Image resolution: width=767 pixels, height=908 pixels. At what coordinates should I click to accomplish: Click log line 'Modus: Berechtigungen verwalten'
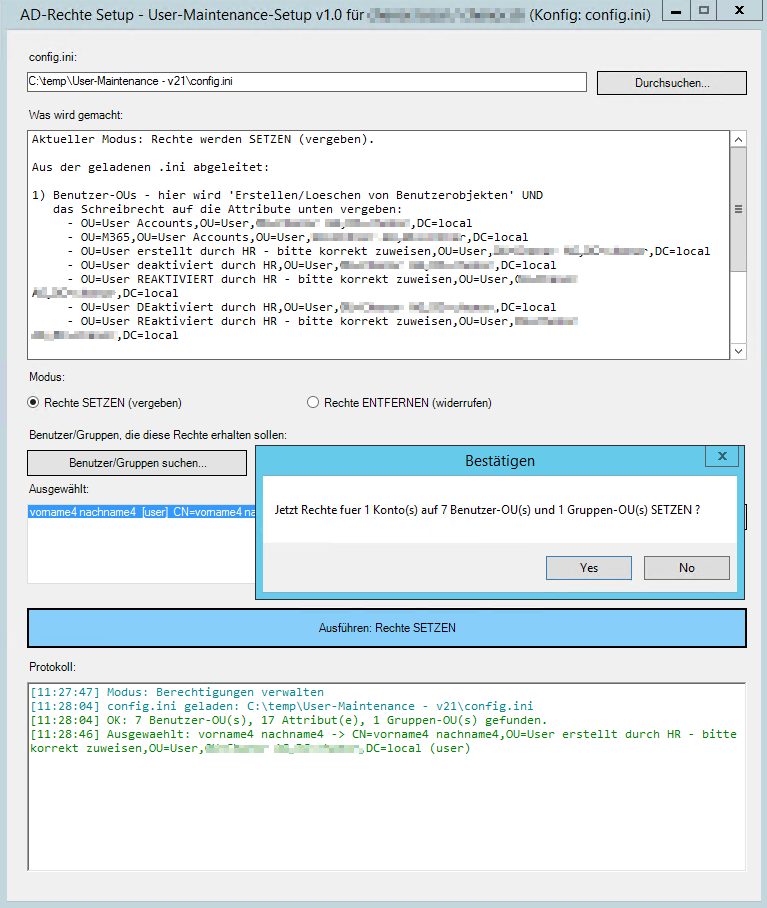click(177, 692)
